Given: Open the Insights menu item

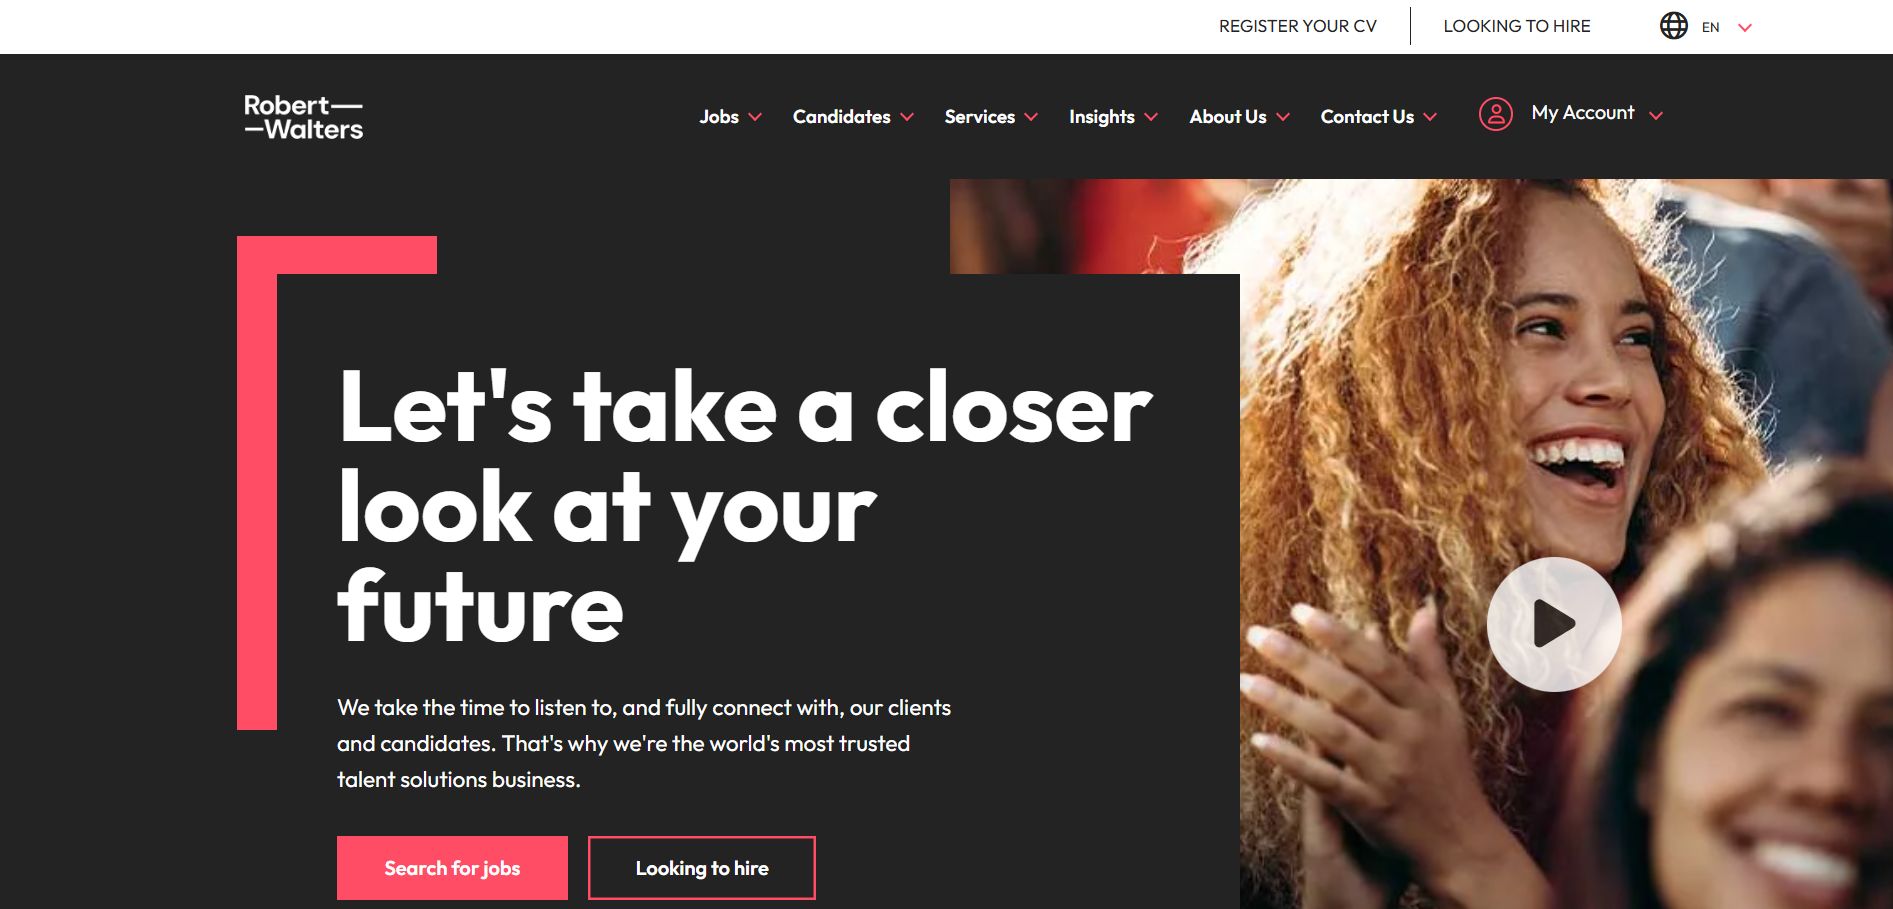Looking at the screenshot, I should 1102,117.
